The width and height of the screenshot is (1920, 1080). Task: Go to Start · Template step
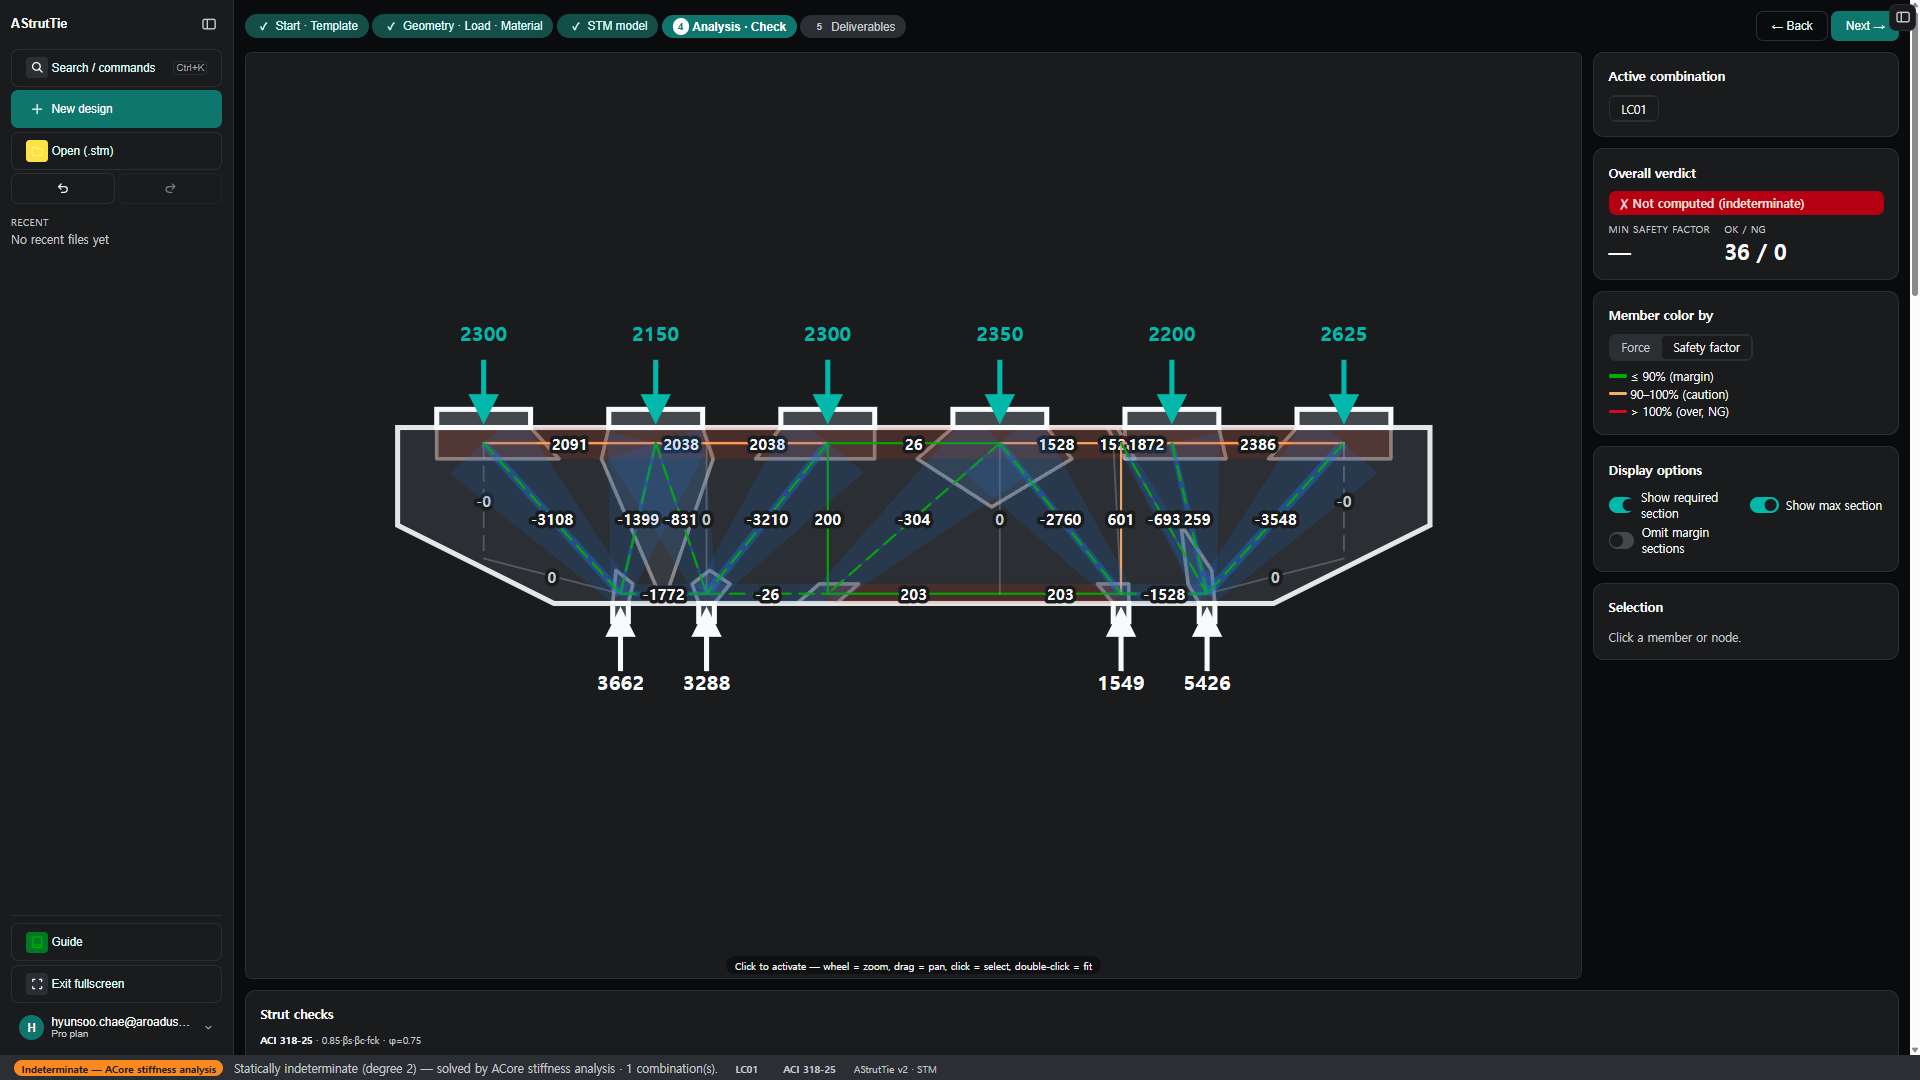click(307, 26)
